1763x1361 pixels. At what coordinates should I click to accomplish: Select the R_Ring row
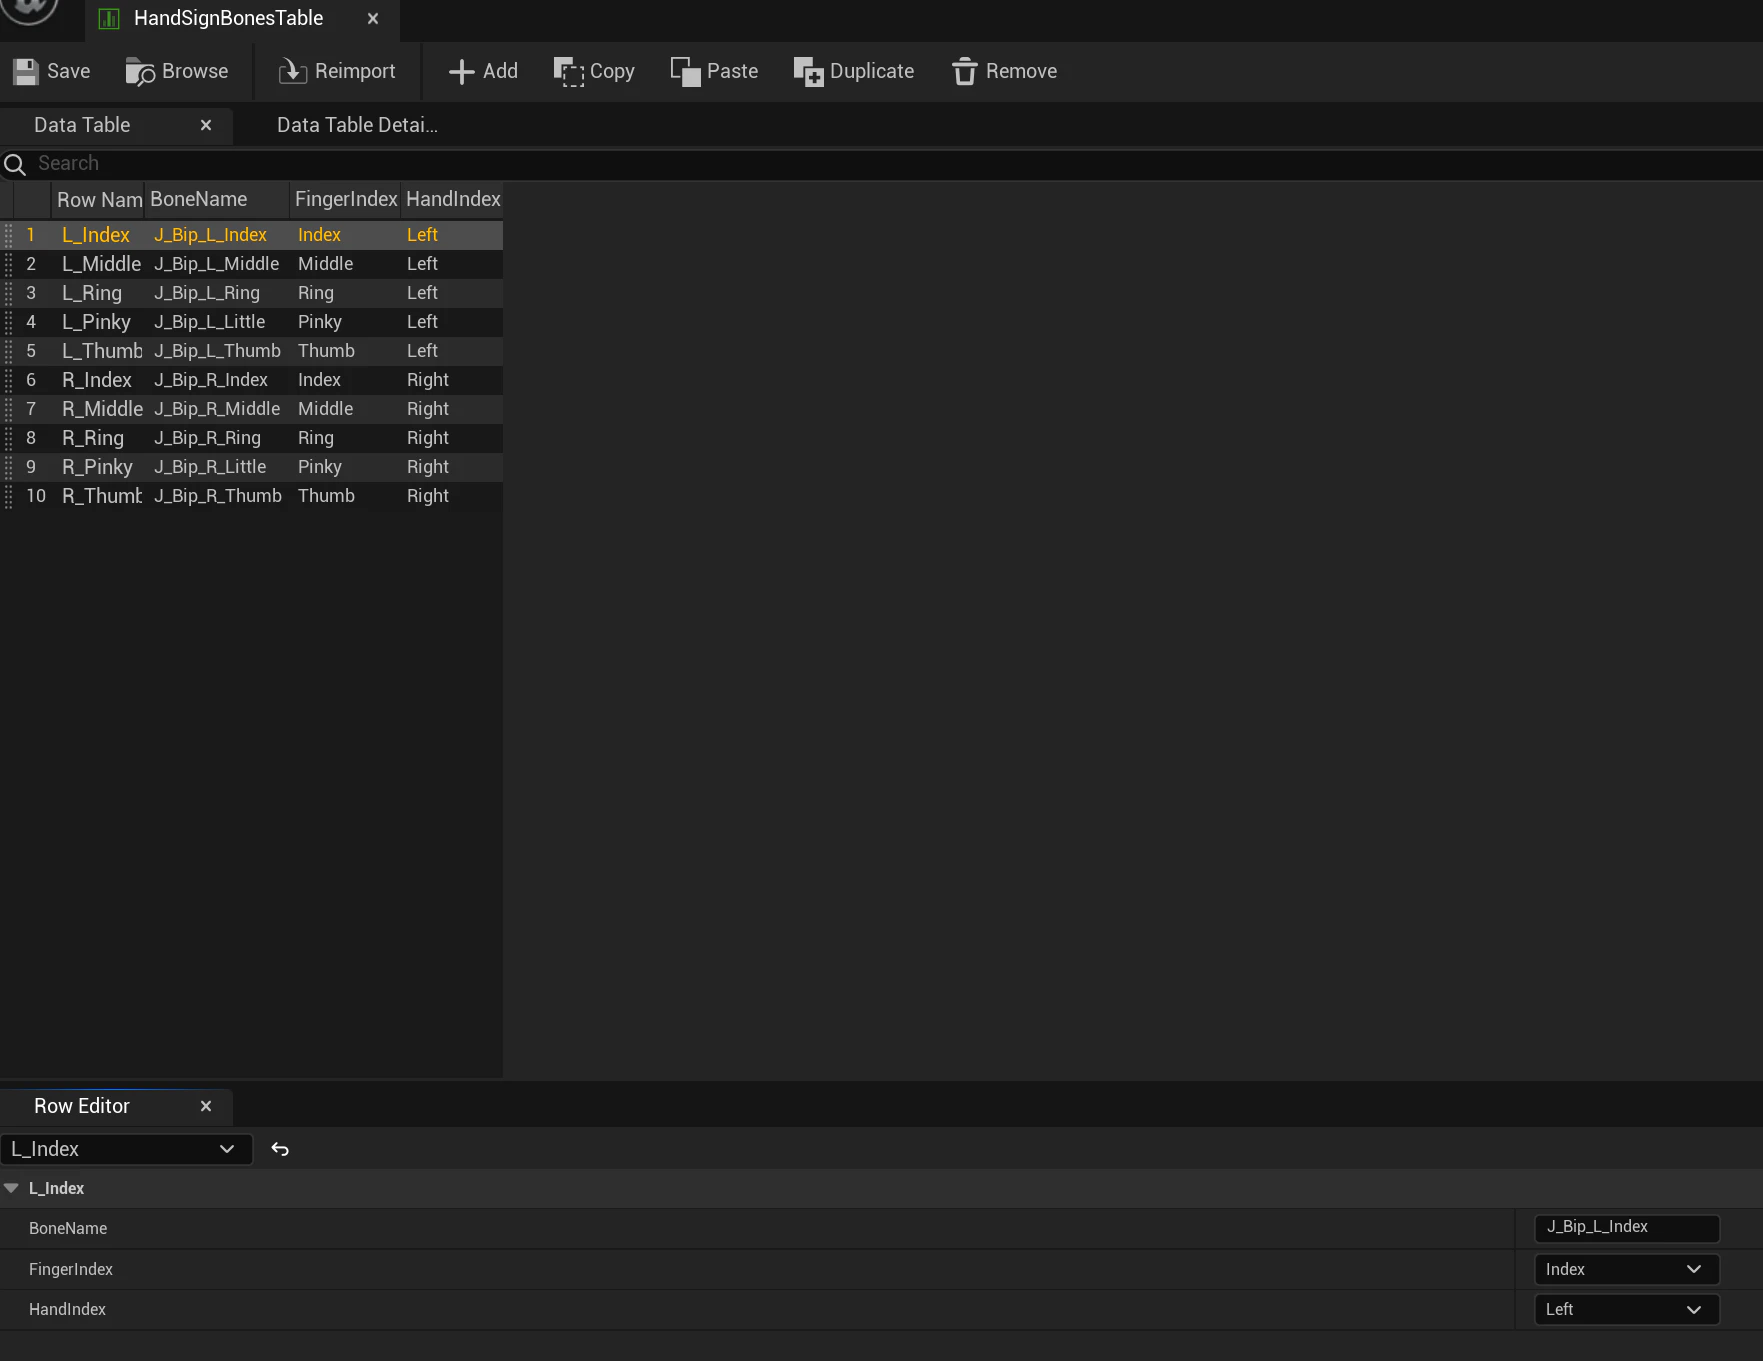coord(251,438)
